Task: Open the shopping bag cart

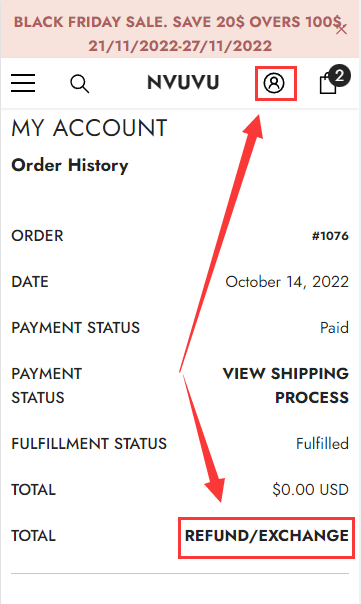Action: (x=328, y=83)
